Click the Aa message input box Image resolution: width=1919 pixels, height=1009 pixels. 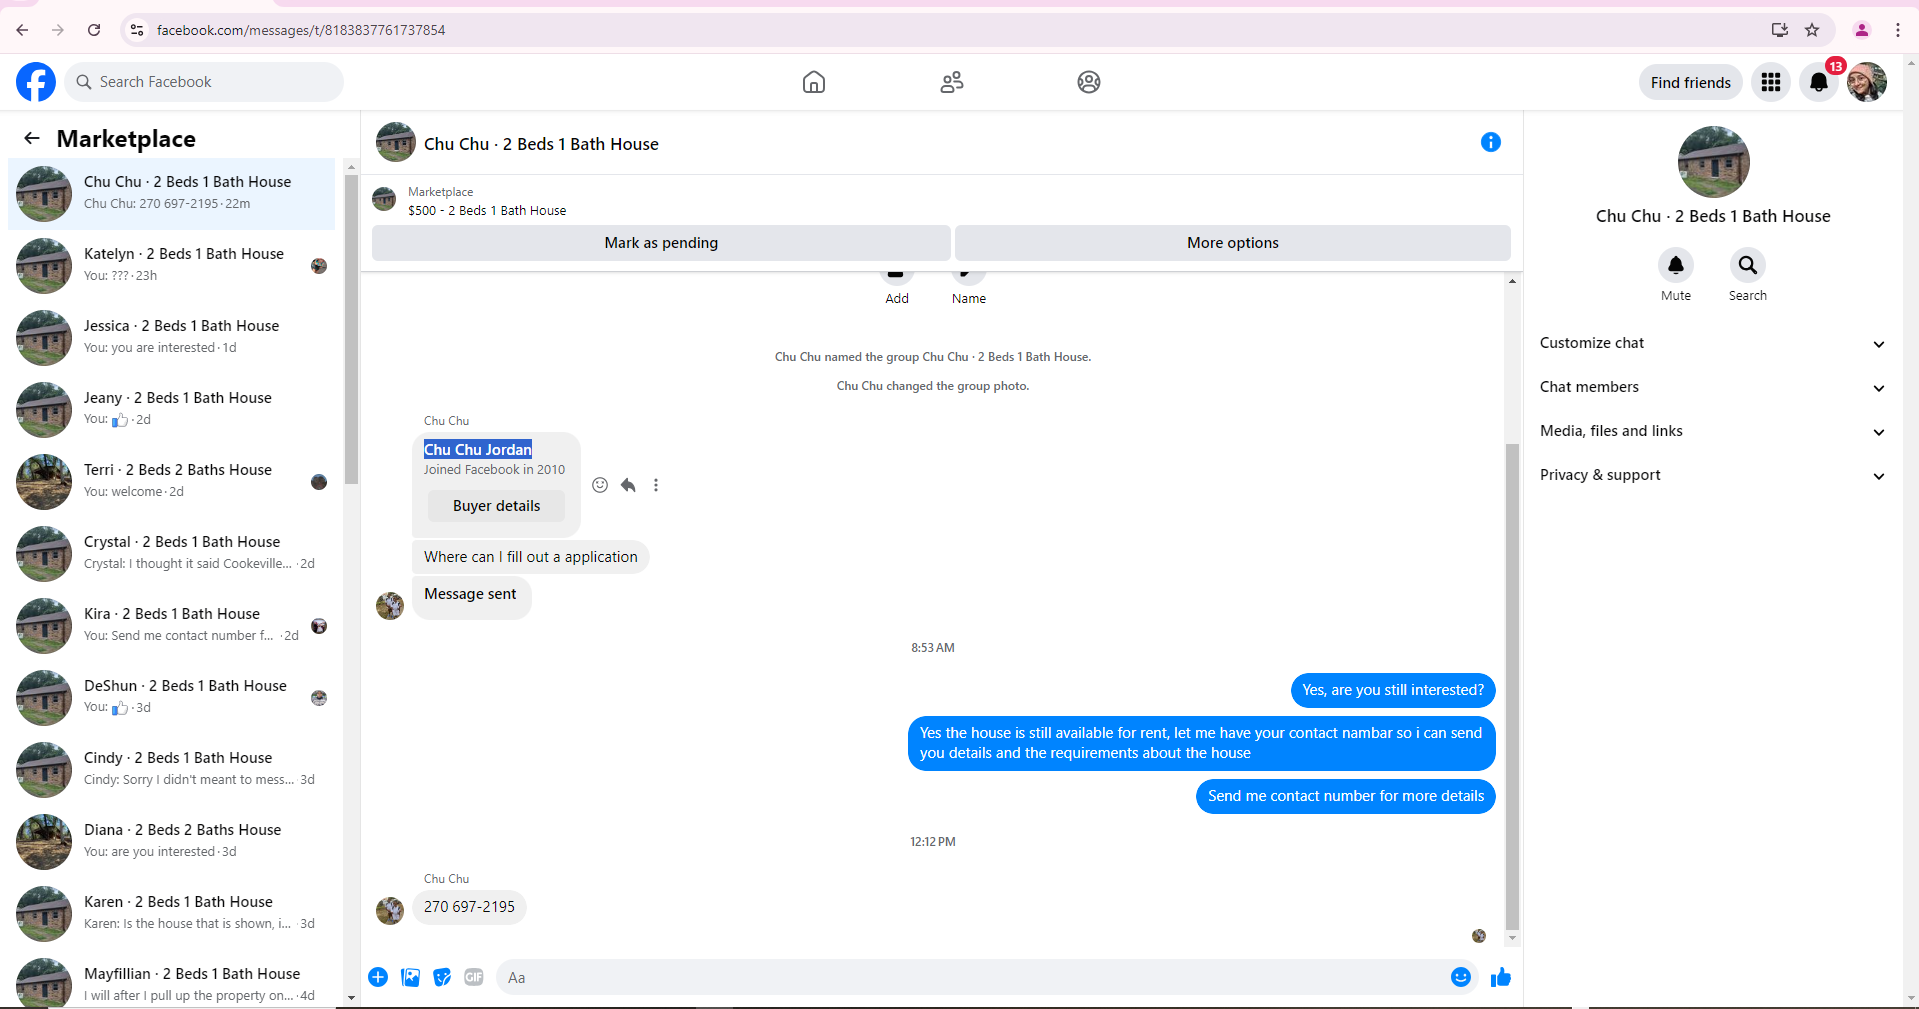[970, 977]
